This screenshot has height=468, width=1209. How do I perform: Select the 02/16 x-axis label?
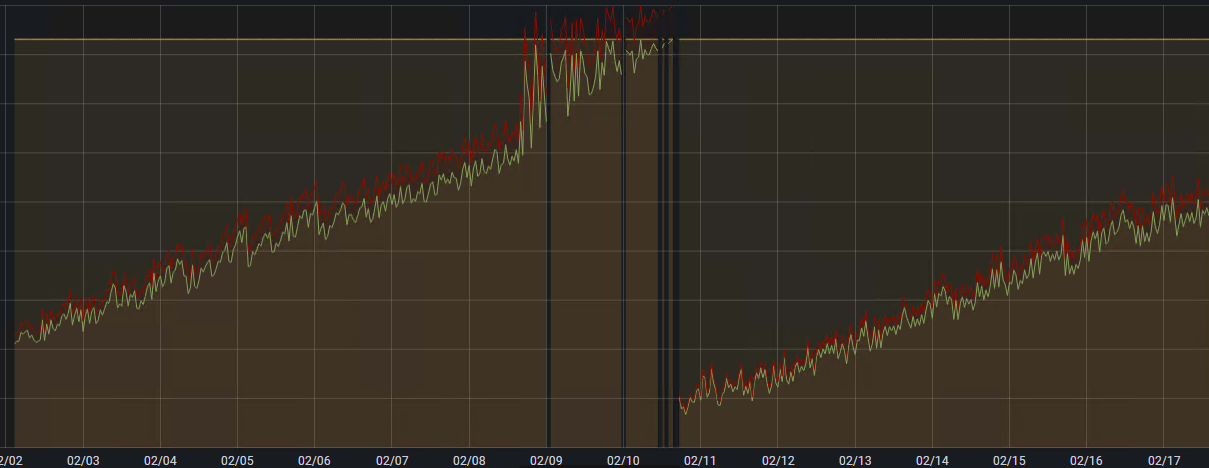pyautogui.click(x=1086, y=460)
